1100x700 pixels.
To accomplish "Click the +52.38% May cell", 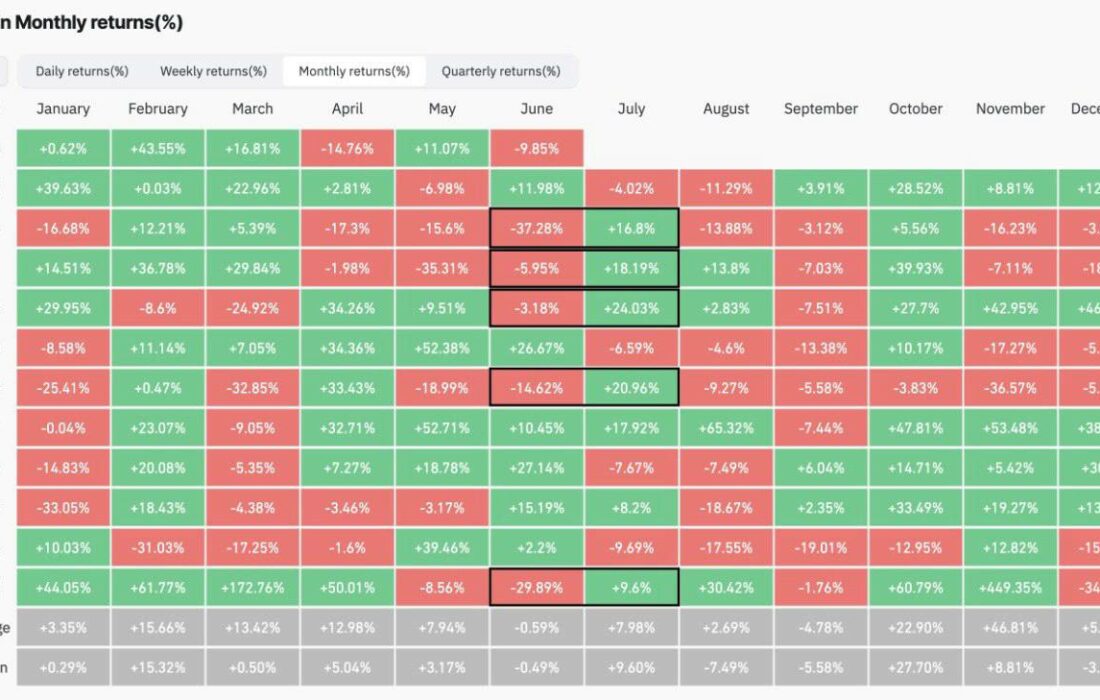I will (442, 348).
